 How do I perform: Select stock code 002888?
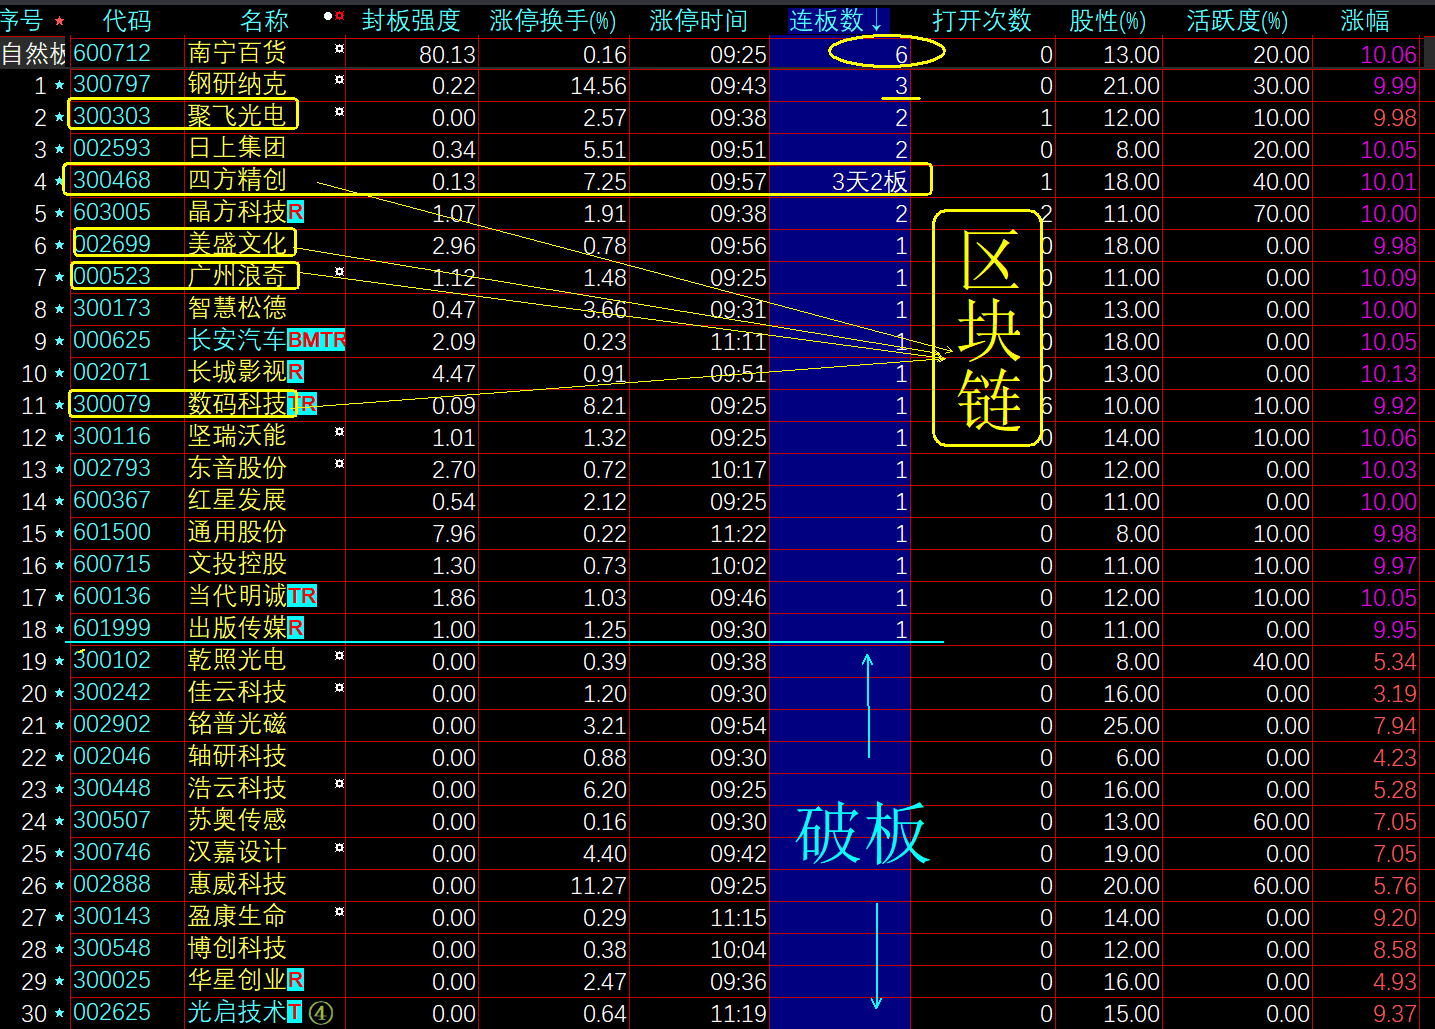[x=112, y=884]
